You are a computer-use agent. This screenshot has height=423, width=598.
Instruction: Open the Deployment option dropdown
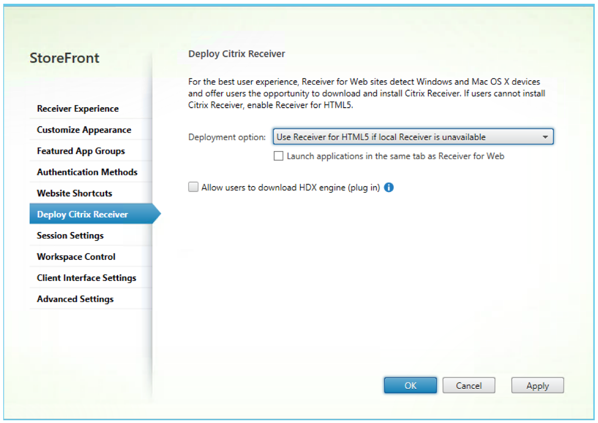click(413, 137)
